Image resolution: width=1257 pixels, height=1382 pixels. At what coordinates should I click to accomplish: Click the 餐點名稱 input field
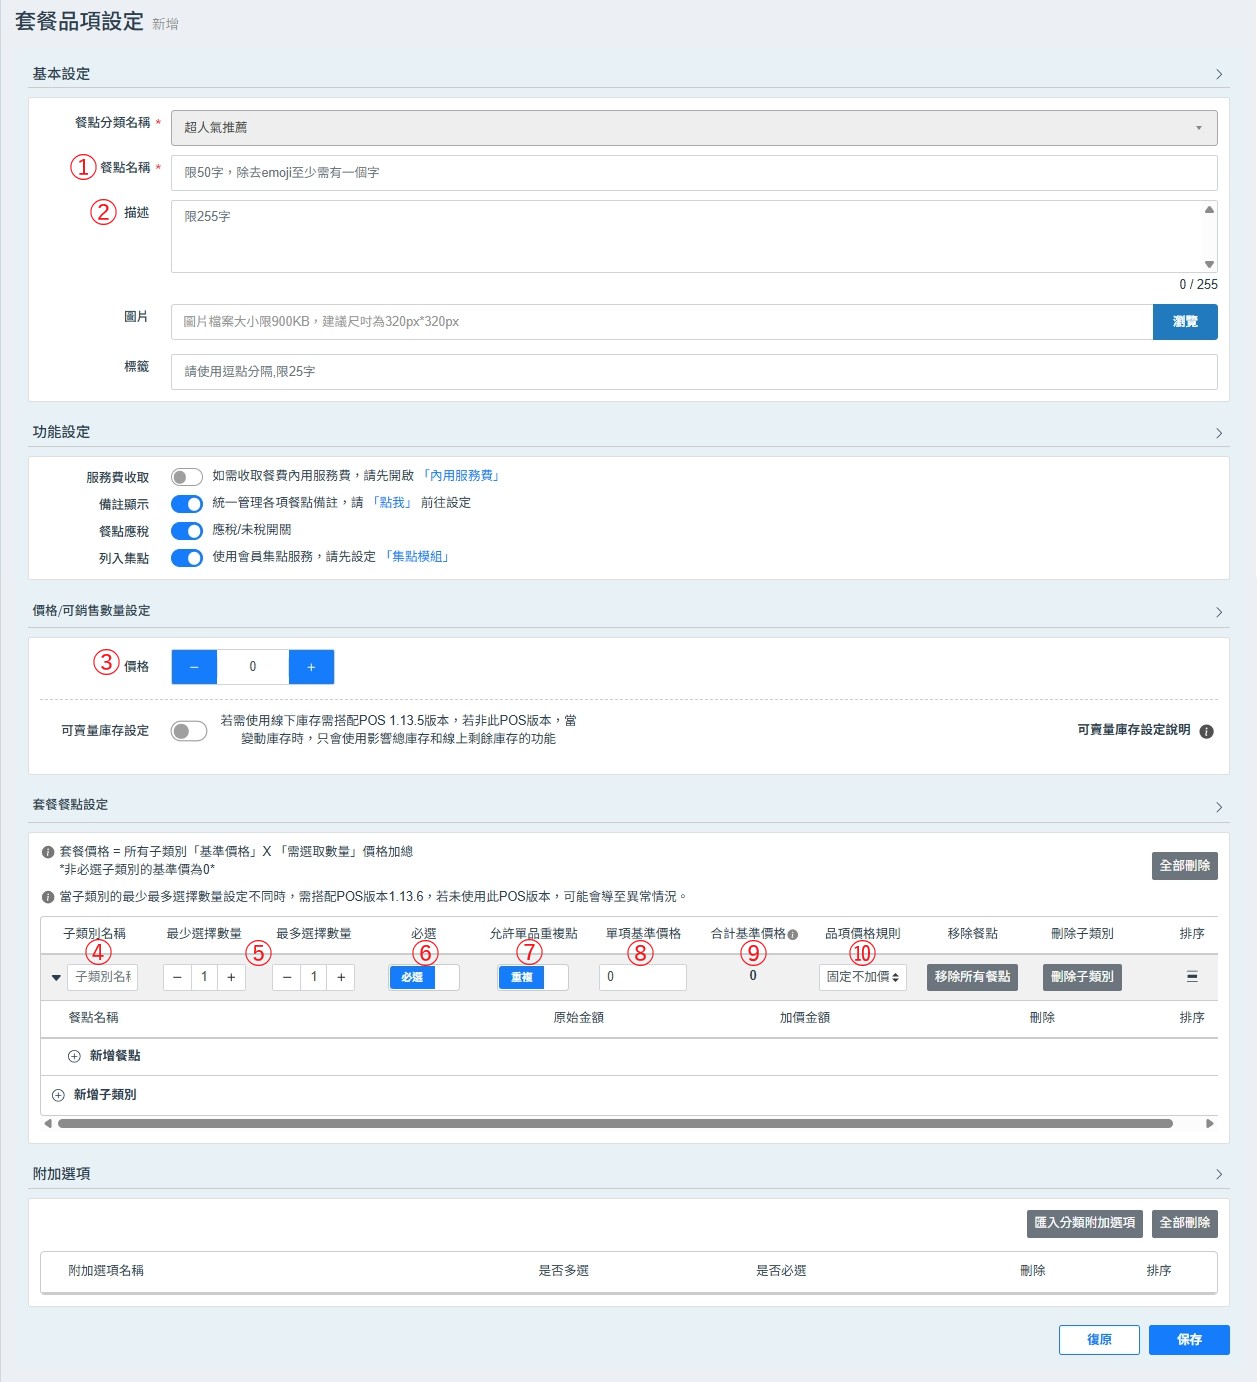click(693, 173)
